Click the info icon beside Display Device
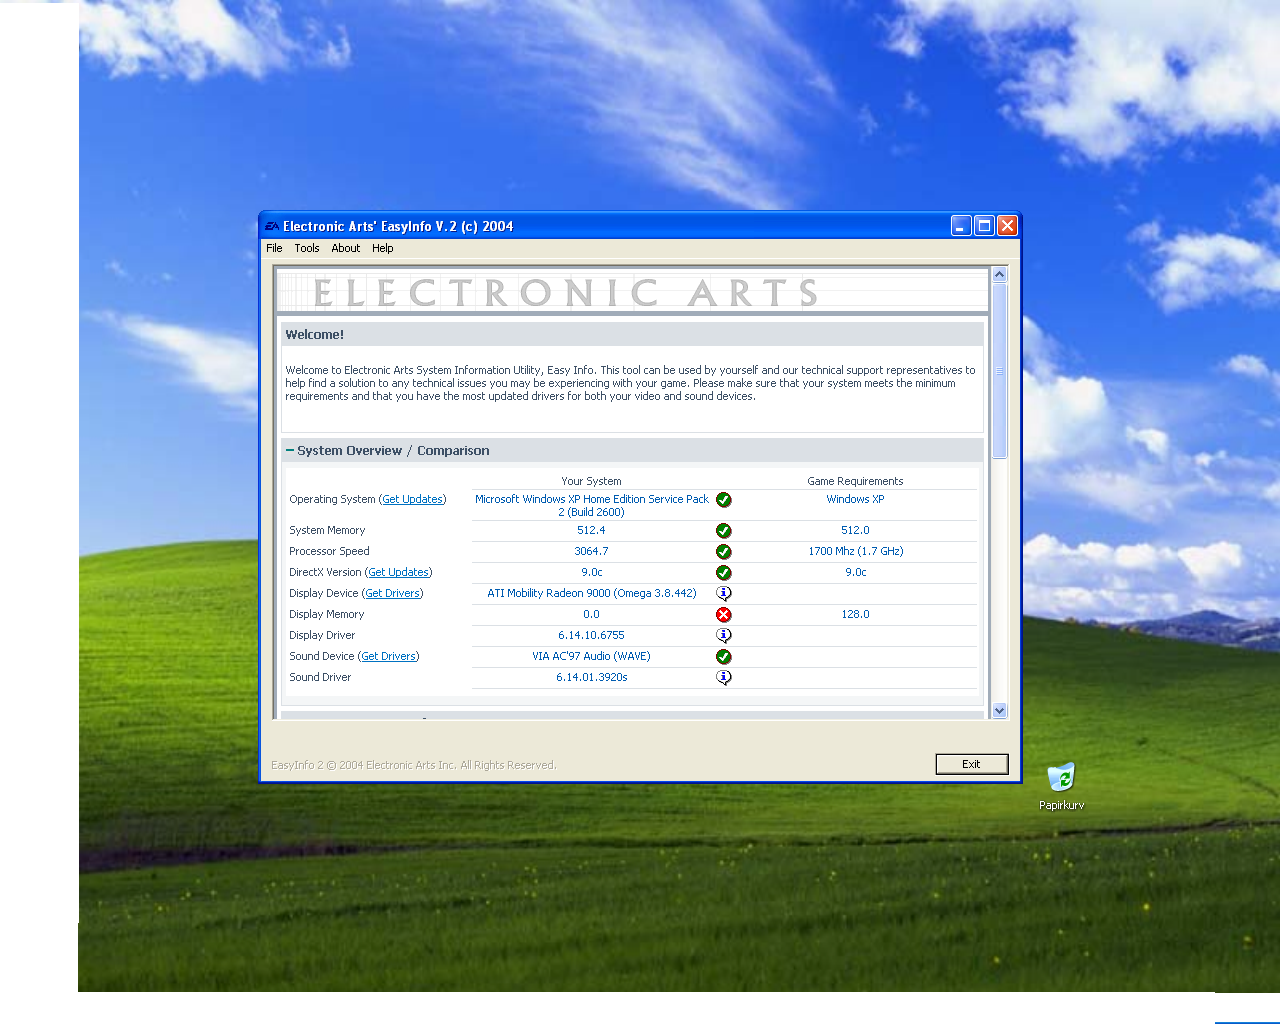 724,594
